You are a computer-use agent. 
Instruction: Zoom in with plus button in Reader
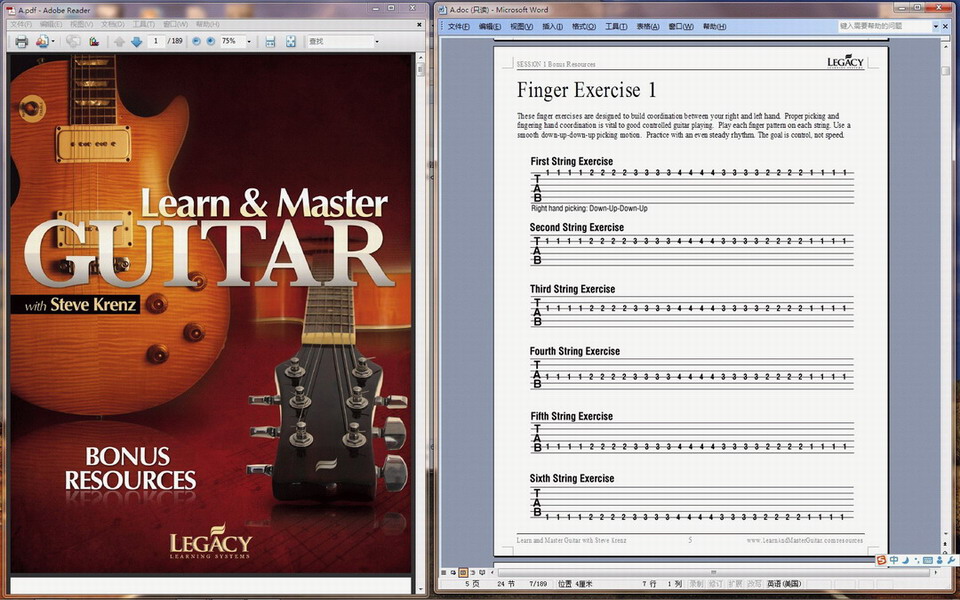tap(211, 41)
